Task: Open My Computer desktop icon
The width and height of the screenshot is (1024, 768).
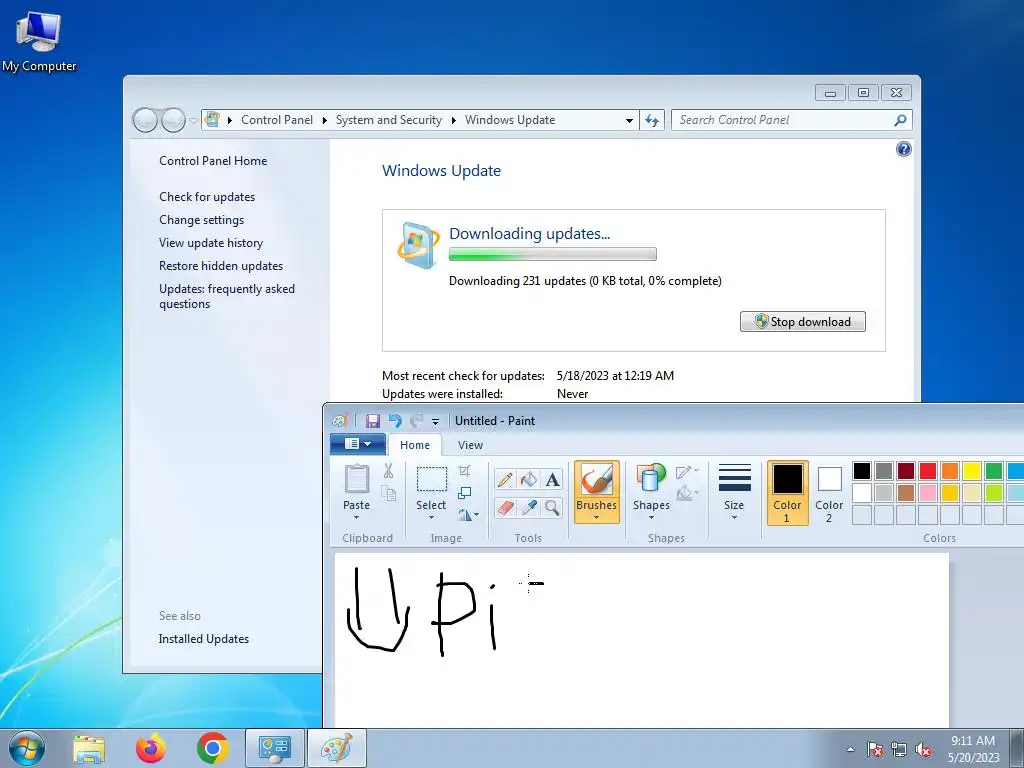Action: tap(39, 40)
